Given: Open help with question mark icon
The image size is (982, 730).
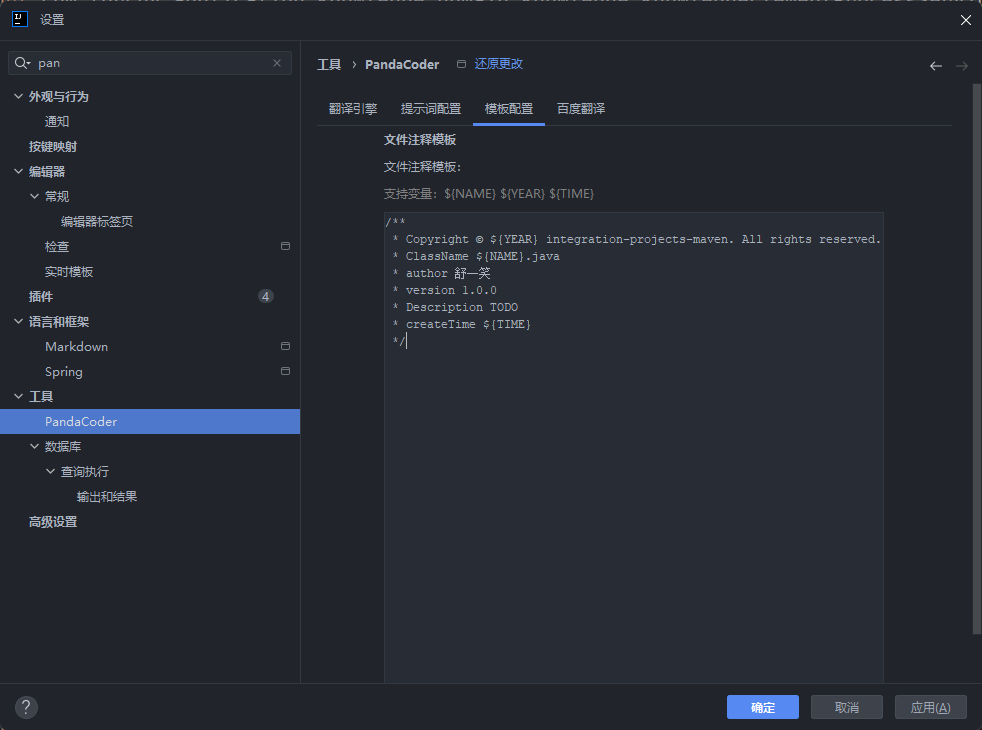Looking at the screenshot, I should coord(26,707).
